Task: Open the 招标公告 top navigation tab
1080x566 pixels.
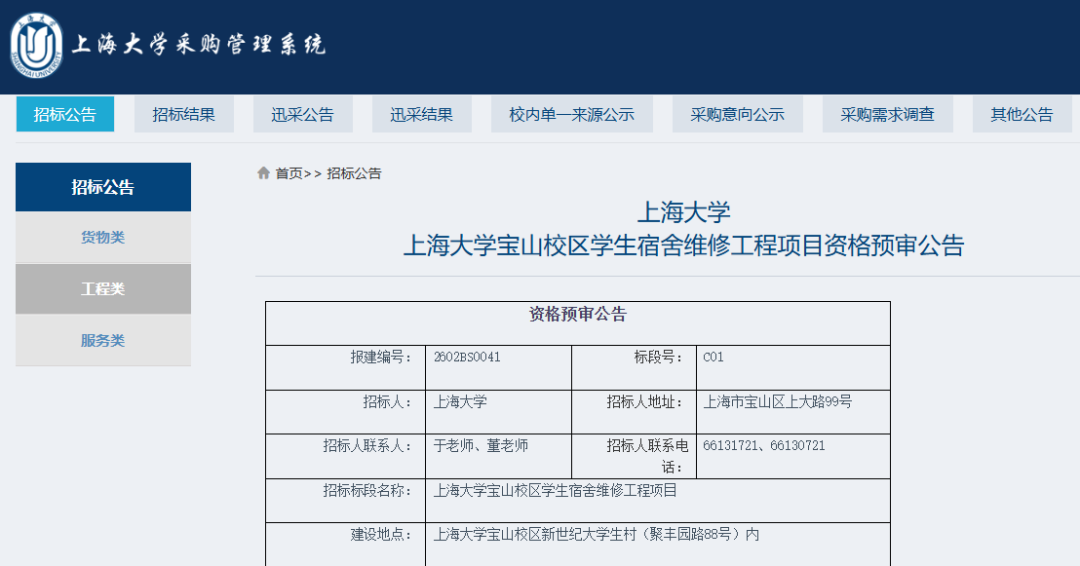Action: (65, 114)
